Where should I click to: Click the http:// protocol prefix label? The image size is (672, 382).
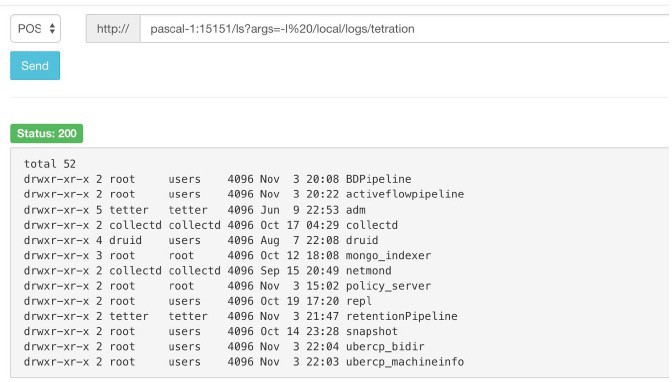pyautogui.click(x=113, y=29)
